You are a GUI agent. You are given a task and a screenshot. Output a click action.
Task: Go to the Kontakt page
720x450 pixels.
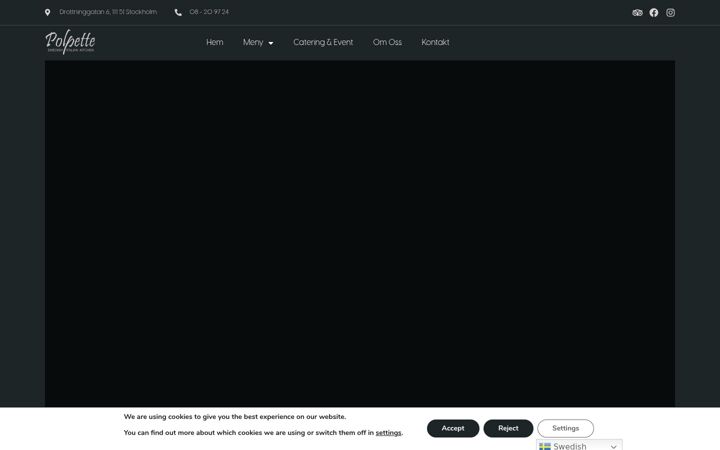(x=435, y=42)
